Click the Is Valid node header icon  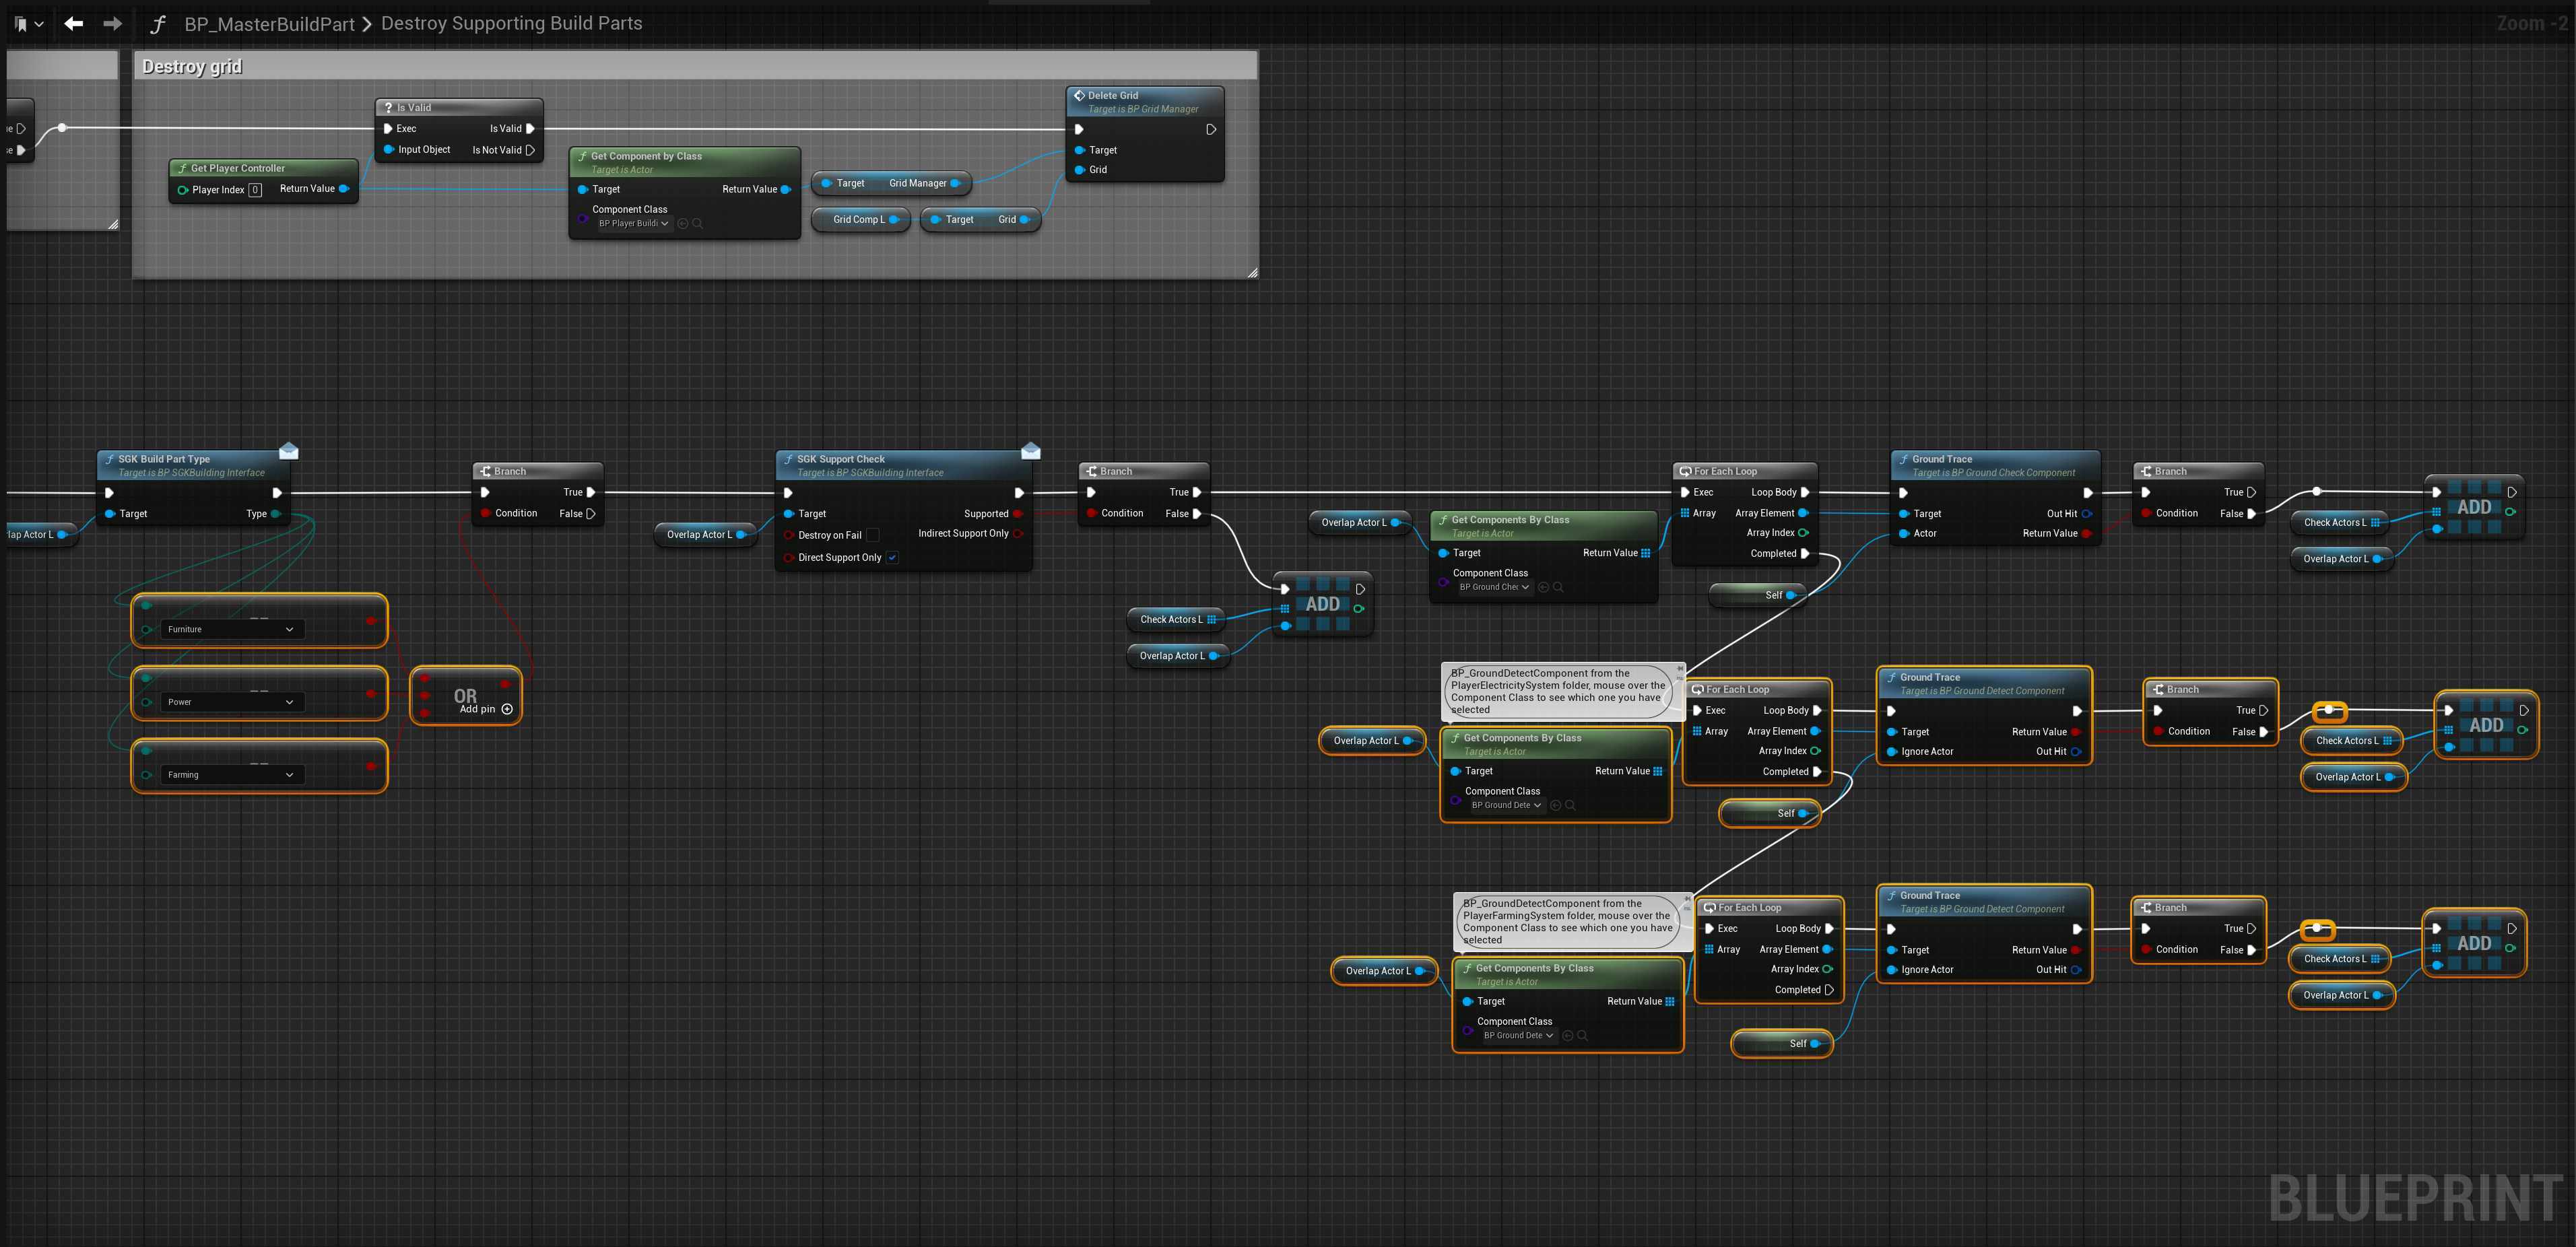click(x=389, y=108)
